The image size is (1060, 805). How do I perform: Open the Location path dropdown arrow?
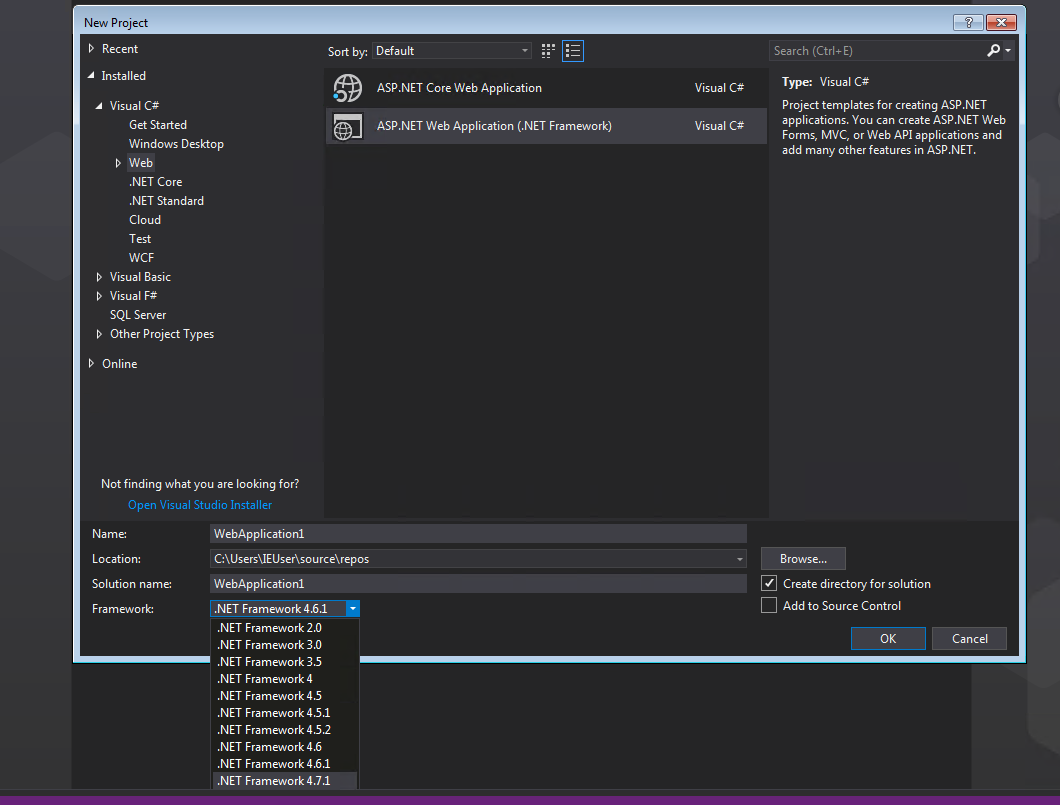(x=739, y=559)
